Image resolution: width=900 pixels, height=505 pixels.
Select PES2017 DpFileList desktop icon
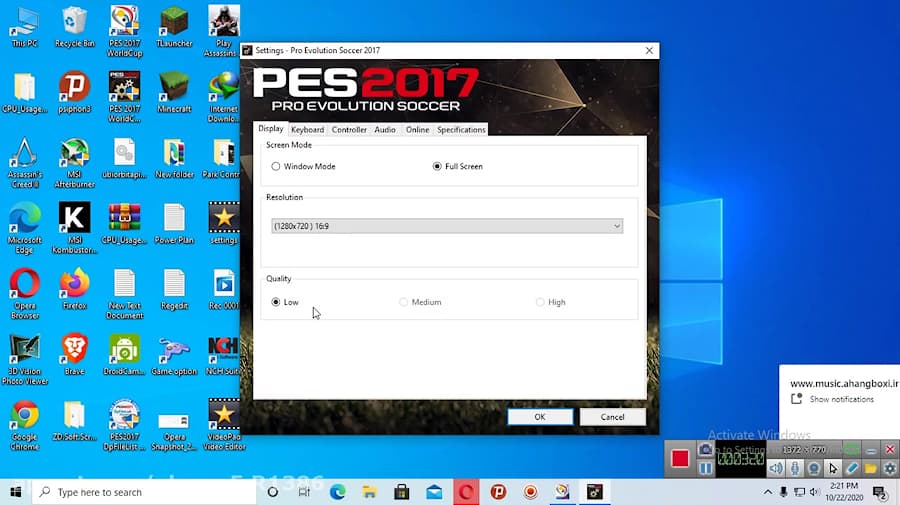[x=125, y=425]
